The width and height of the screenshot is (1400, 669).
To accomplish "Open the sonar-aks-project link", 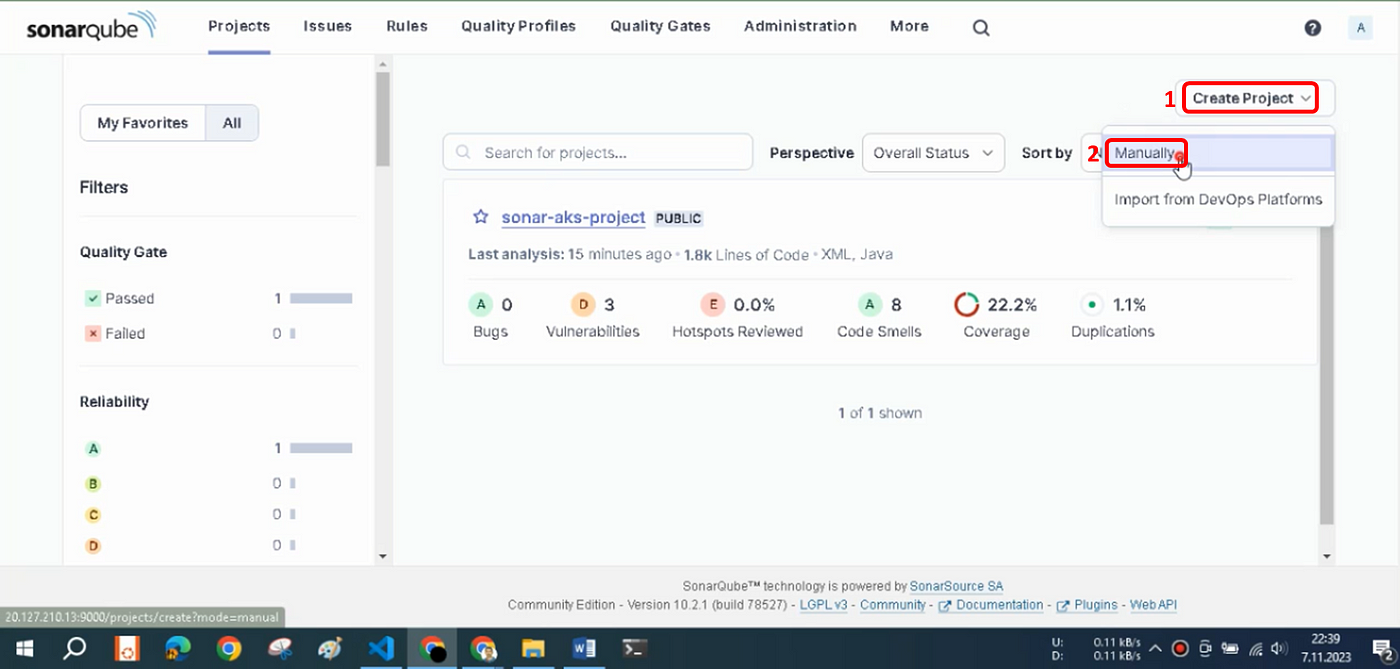I will 573,217.
